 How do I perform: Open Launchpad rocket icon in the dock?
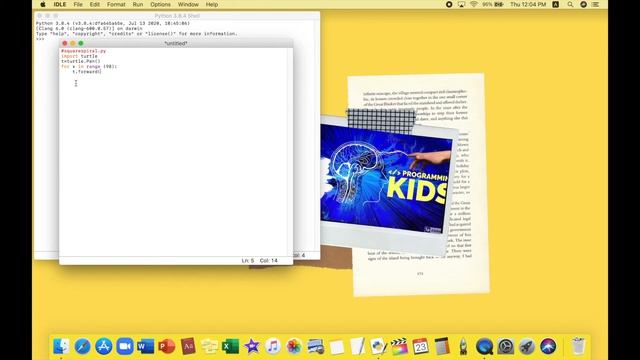click(x=527, y=347)
